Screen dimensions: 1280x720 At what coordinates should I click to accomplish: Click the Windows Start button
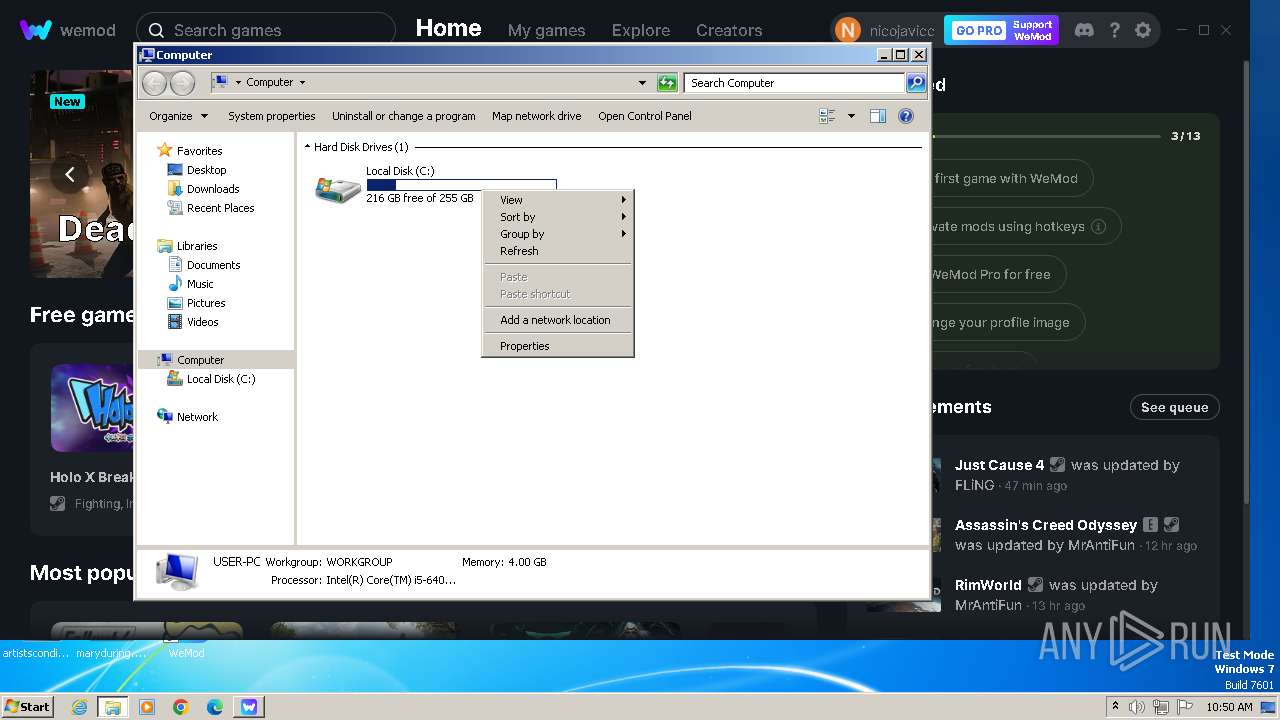[x=28, y=706]
